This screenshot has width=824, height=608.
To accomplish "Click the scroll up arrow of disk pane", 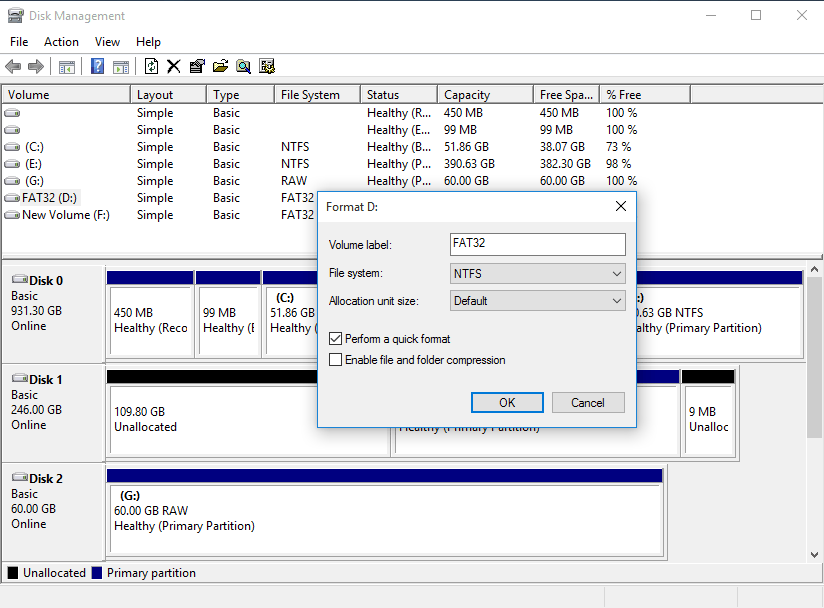I will (815, 269).
